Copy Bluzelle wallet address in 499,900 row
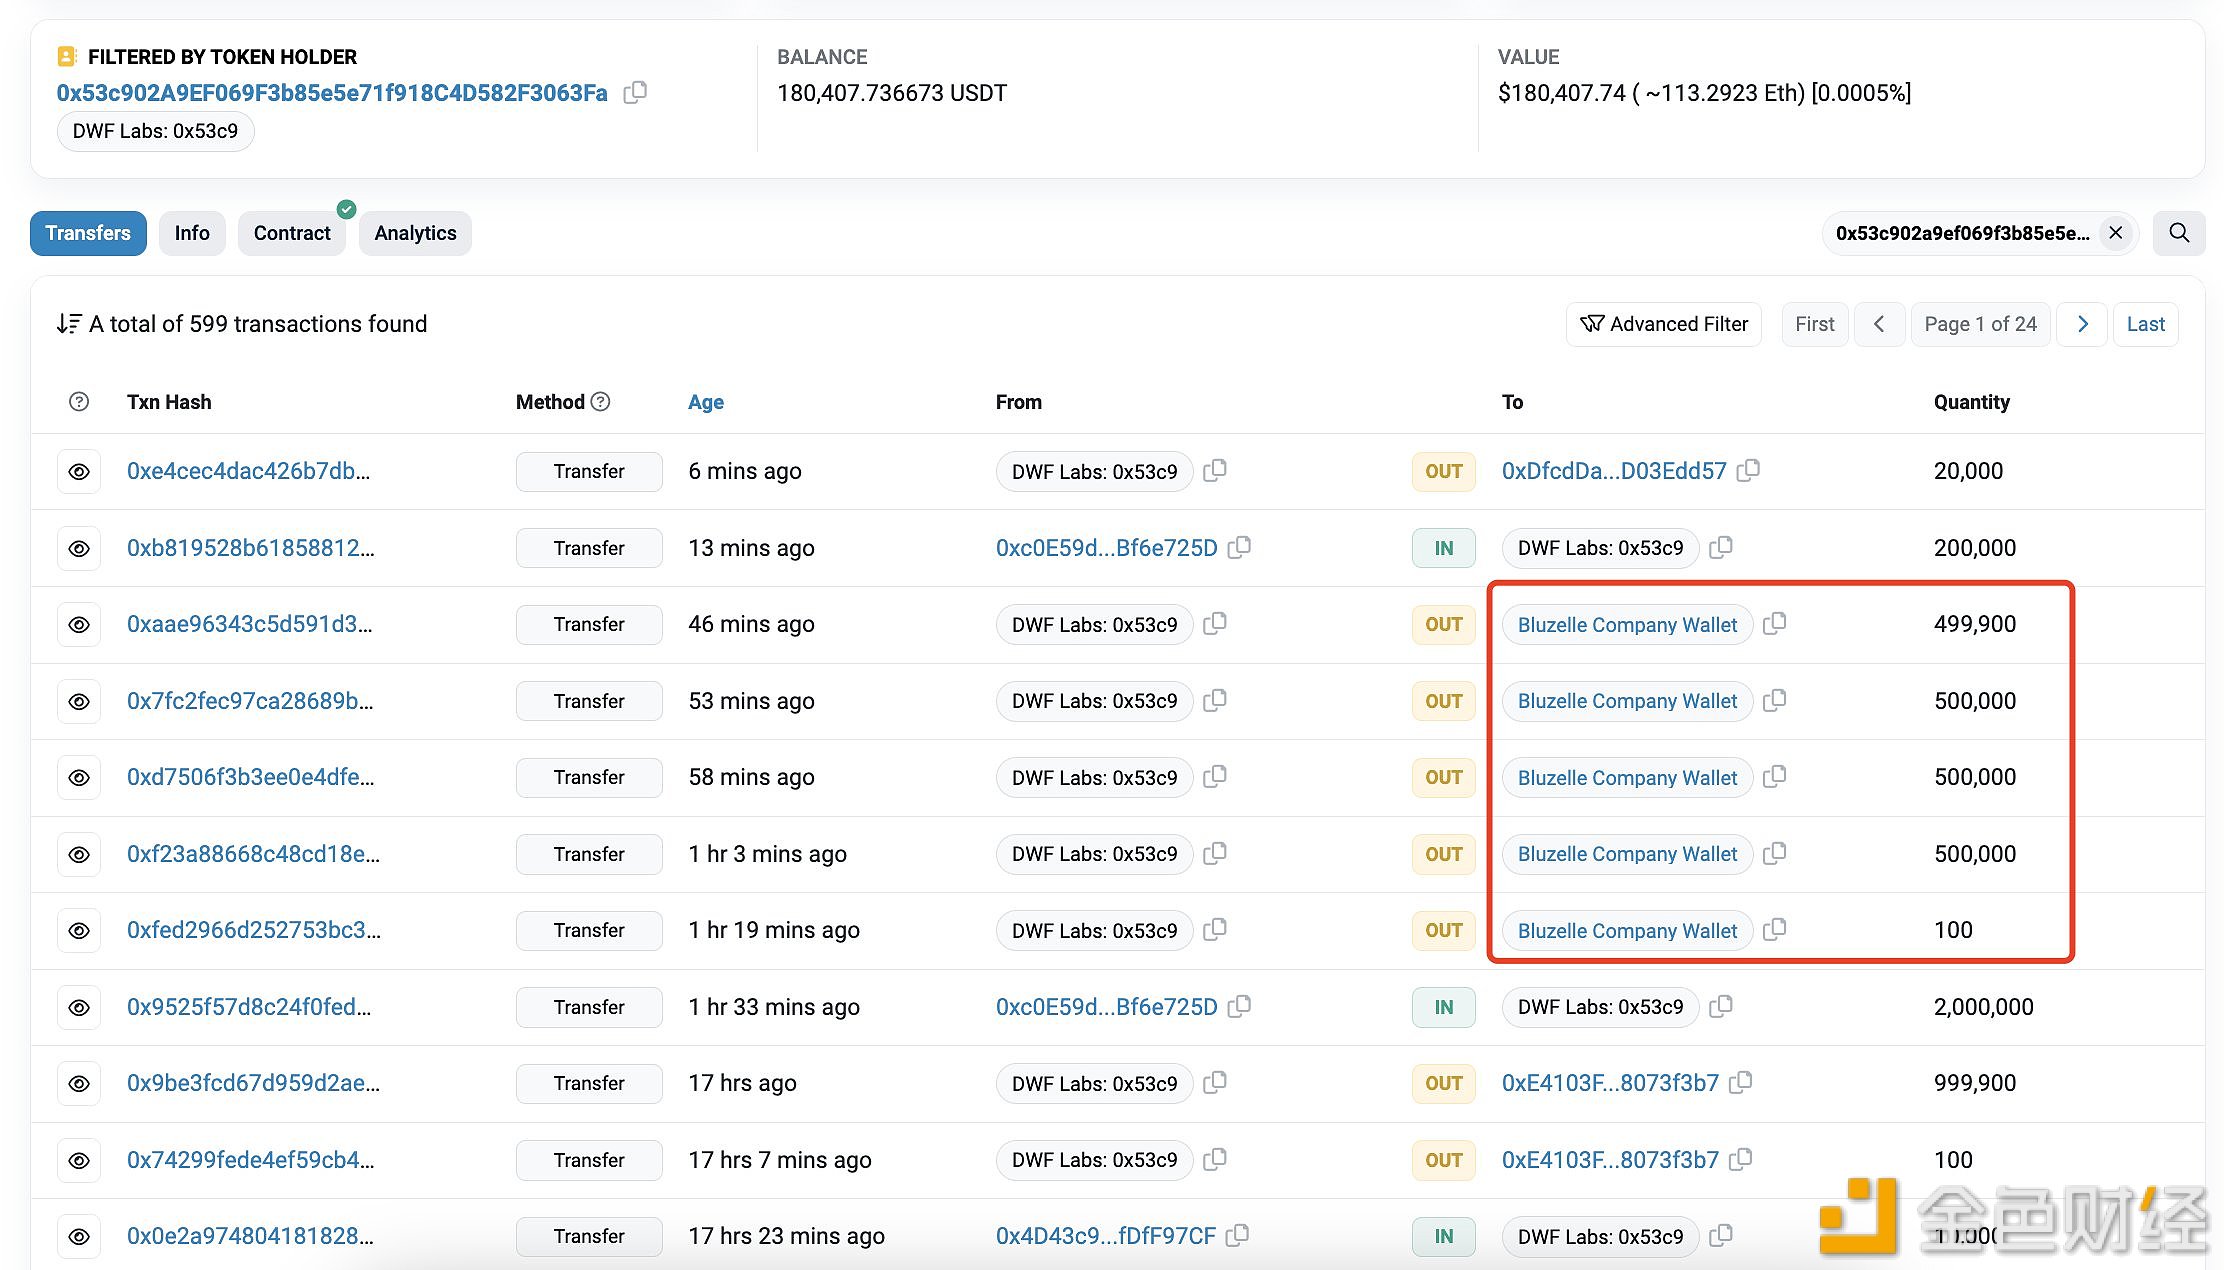The width and height of the screenshot is (2224, 1270). point(1775,623)
